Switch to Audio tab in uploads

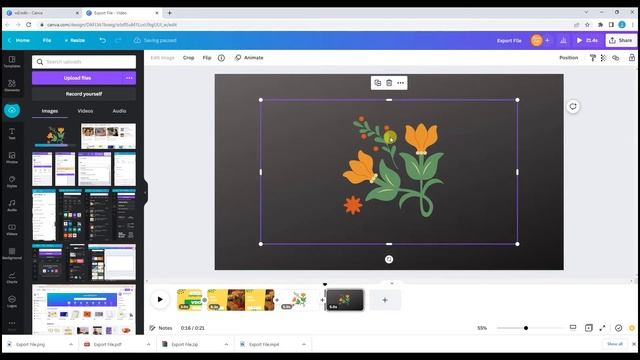click(x=119, y=111)
